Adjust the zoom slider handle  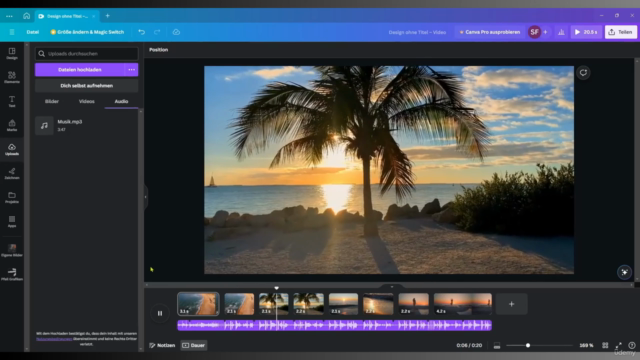pyautogui.click(x=528, y=345)
